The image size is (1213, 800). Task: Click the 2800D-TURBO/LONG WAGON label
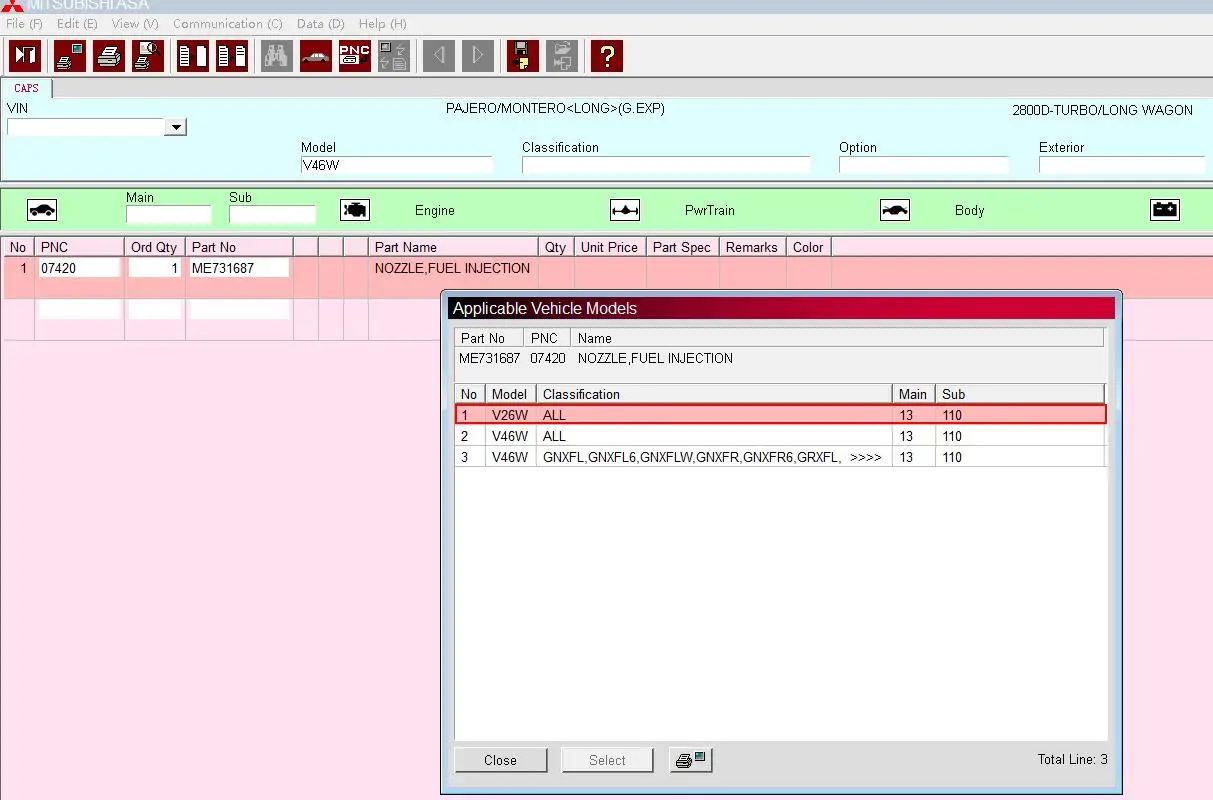[1102, 110]
